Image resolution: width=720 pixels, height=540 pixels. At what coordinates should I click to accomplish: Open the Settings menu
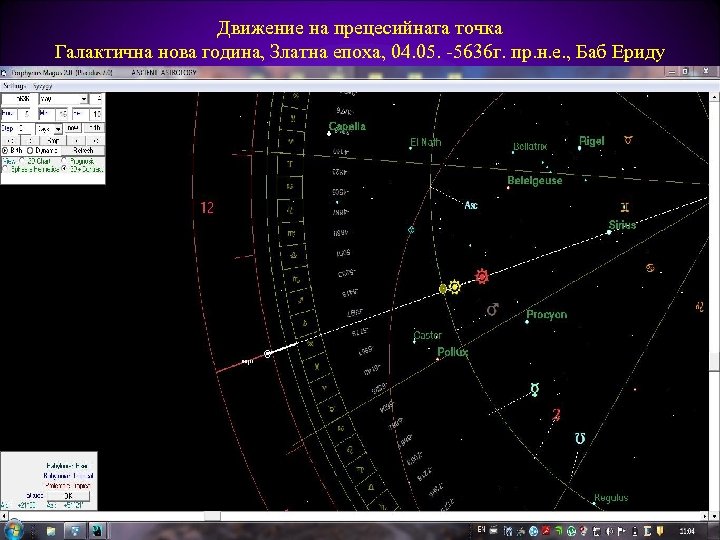(x=14, y=86)
